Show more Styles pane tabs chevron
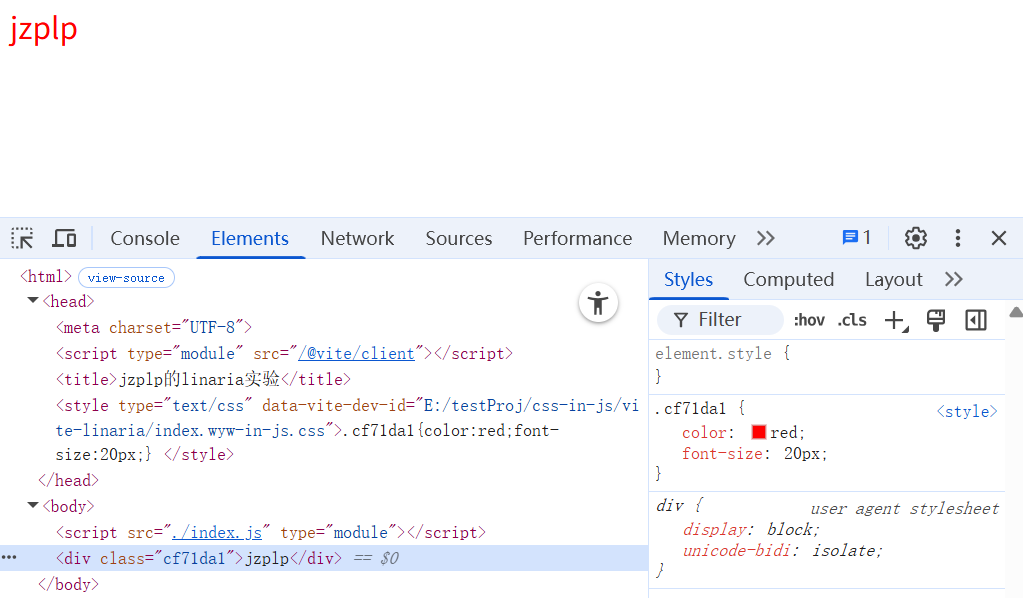The height and width of the screenshot is (598, 1023). [x=953, y=279]
